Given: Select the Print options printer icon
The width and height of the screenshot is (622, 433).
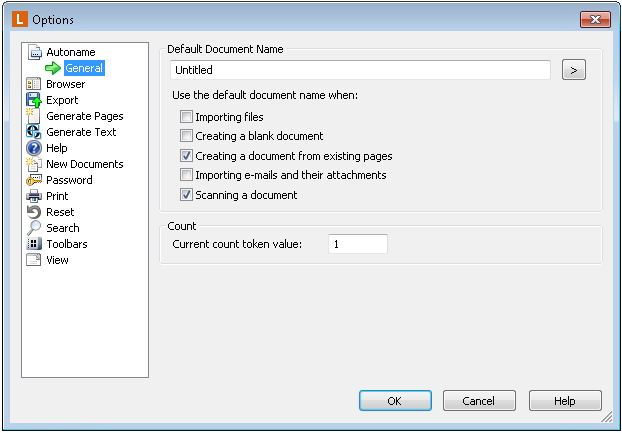Looking at the screenshot, I should [x=34, y=196].
